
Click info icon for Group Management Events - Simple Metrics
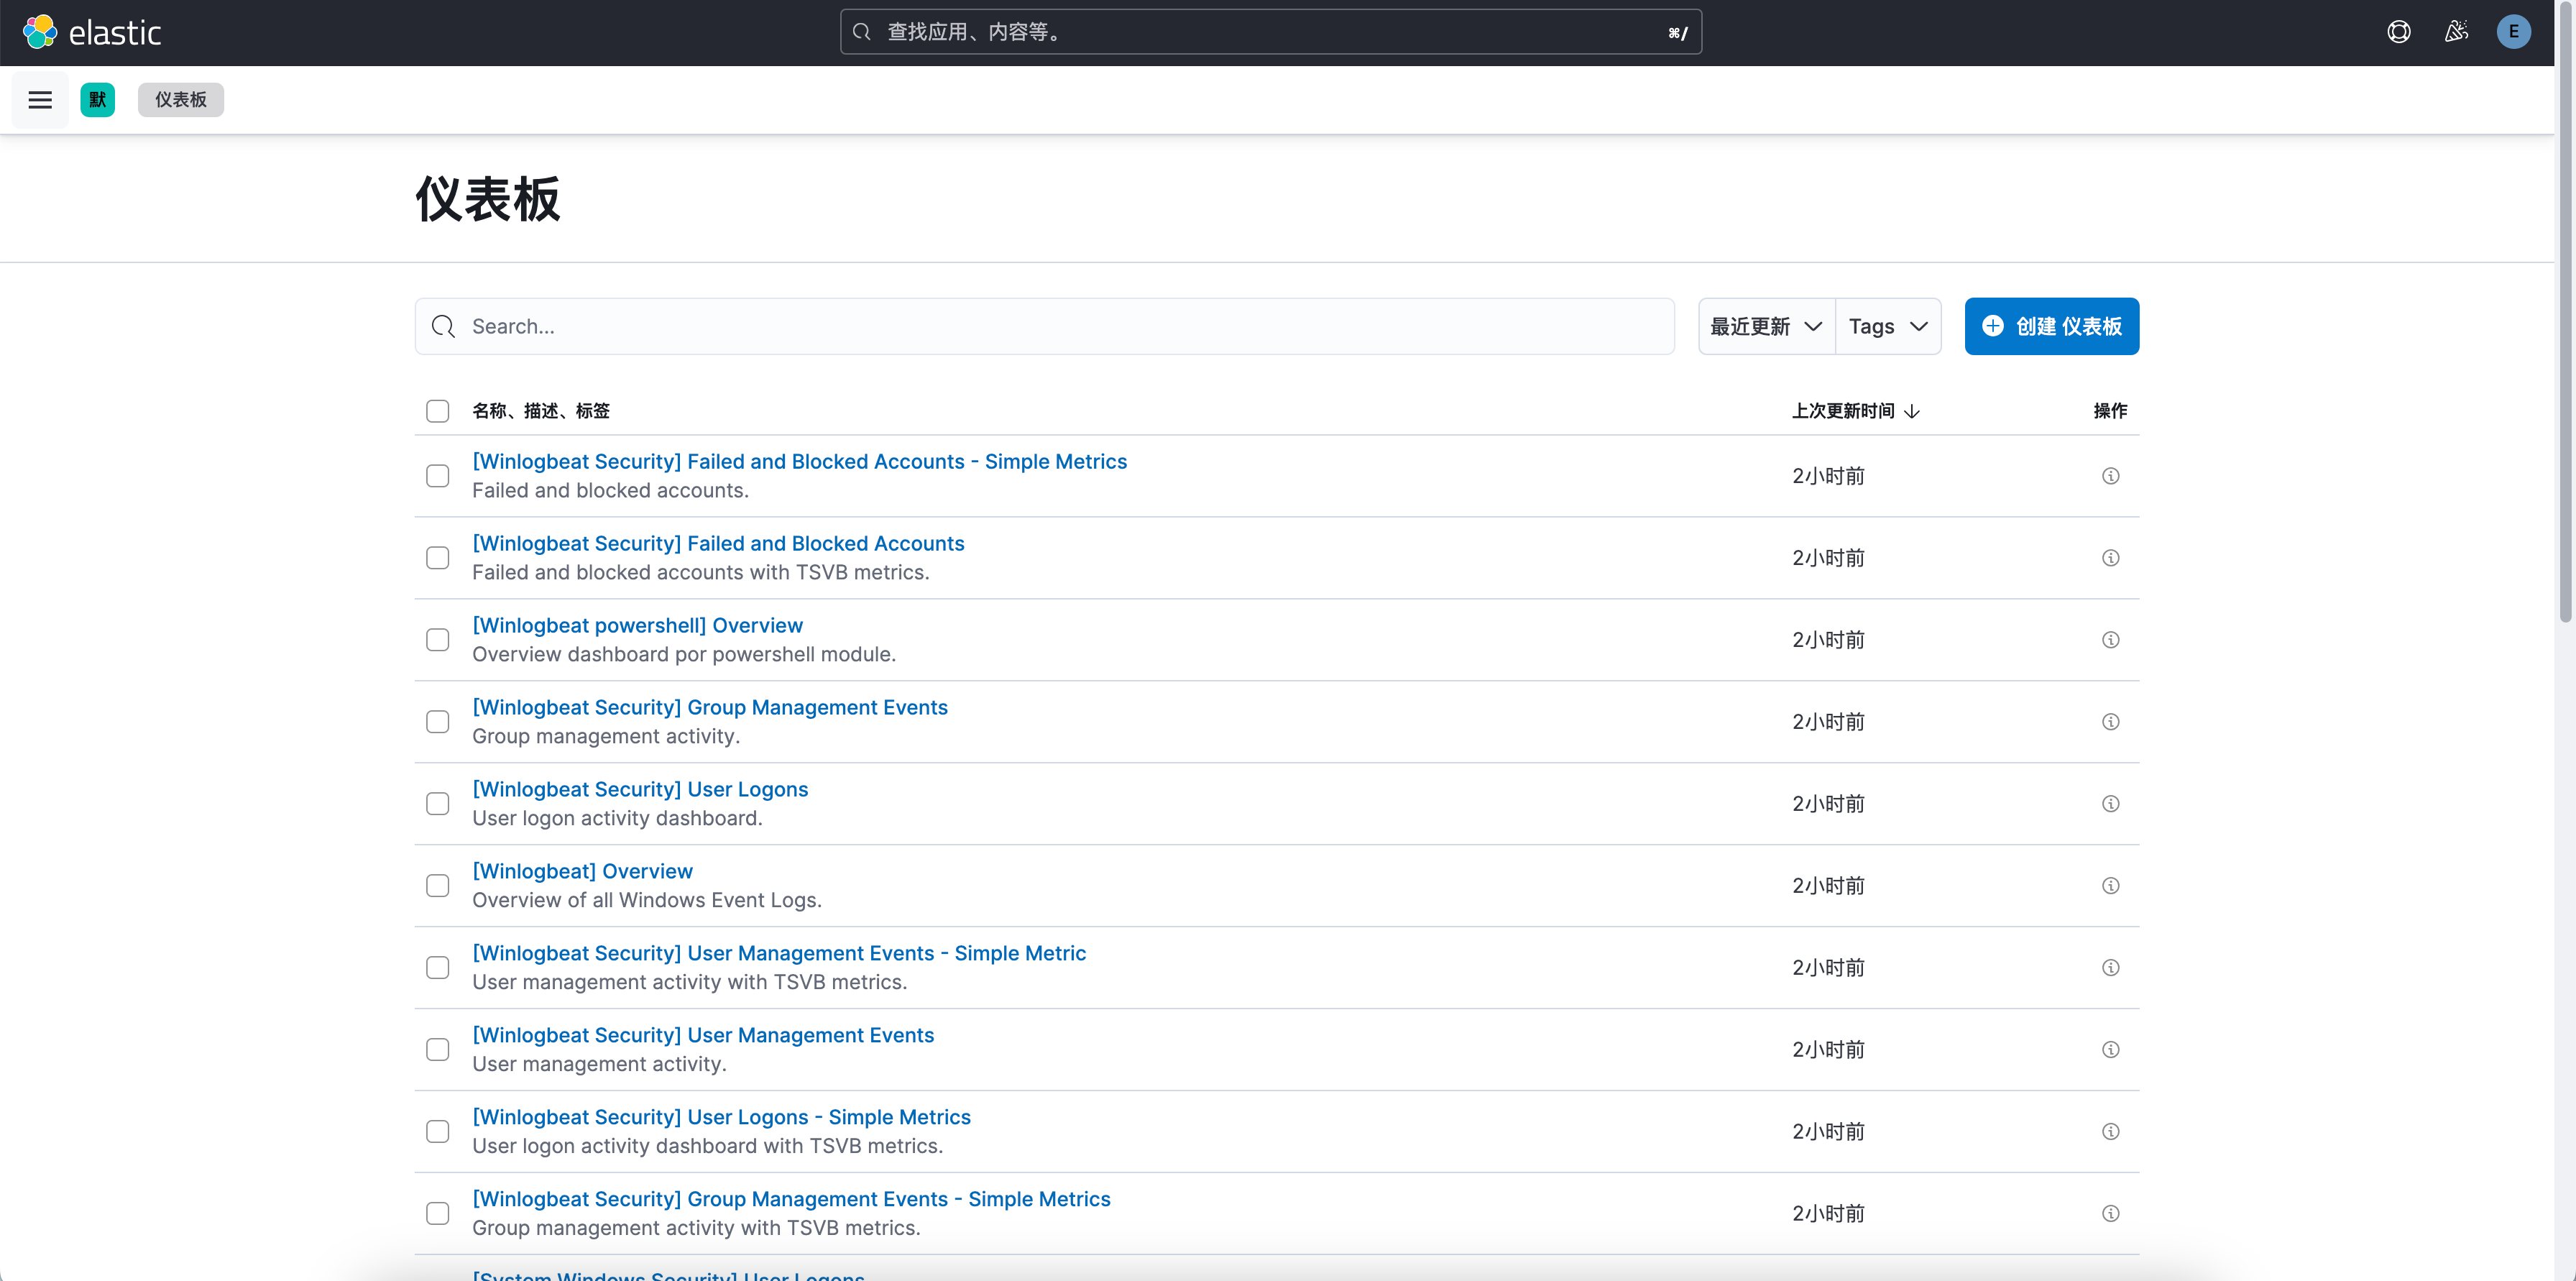(2110, 1214)
